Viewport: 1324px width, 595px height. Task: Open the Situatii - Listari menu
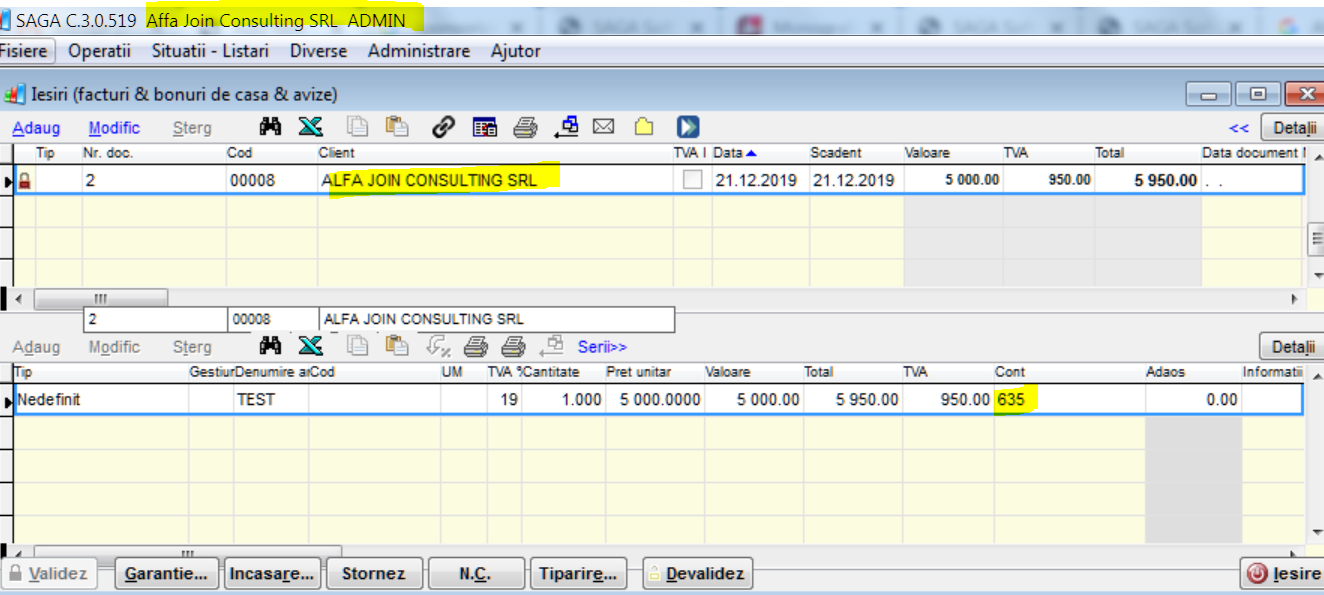tap(210, 51)
